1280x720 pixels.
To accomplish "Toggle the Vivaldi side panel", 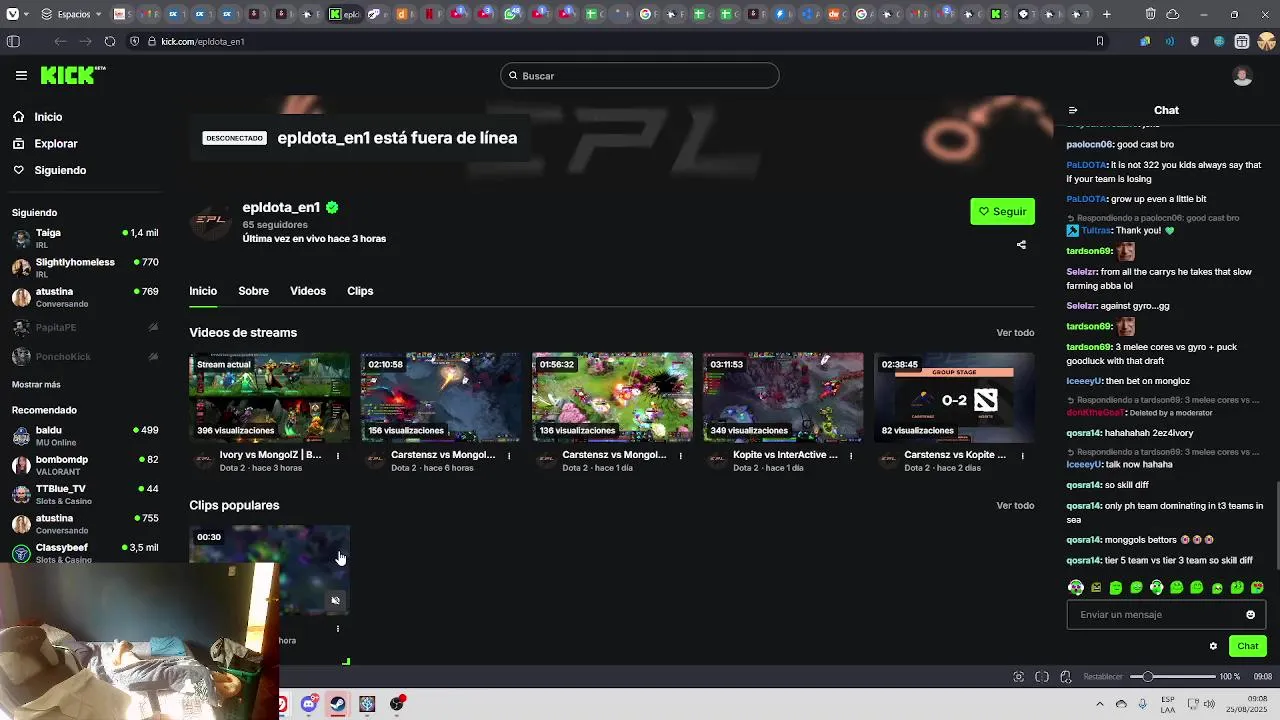I will (13, 41).
